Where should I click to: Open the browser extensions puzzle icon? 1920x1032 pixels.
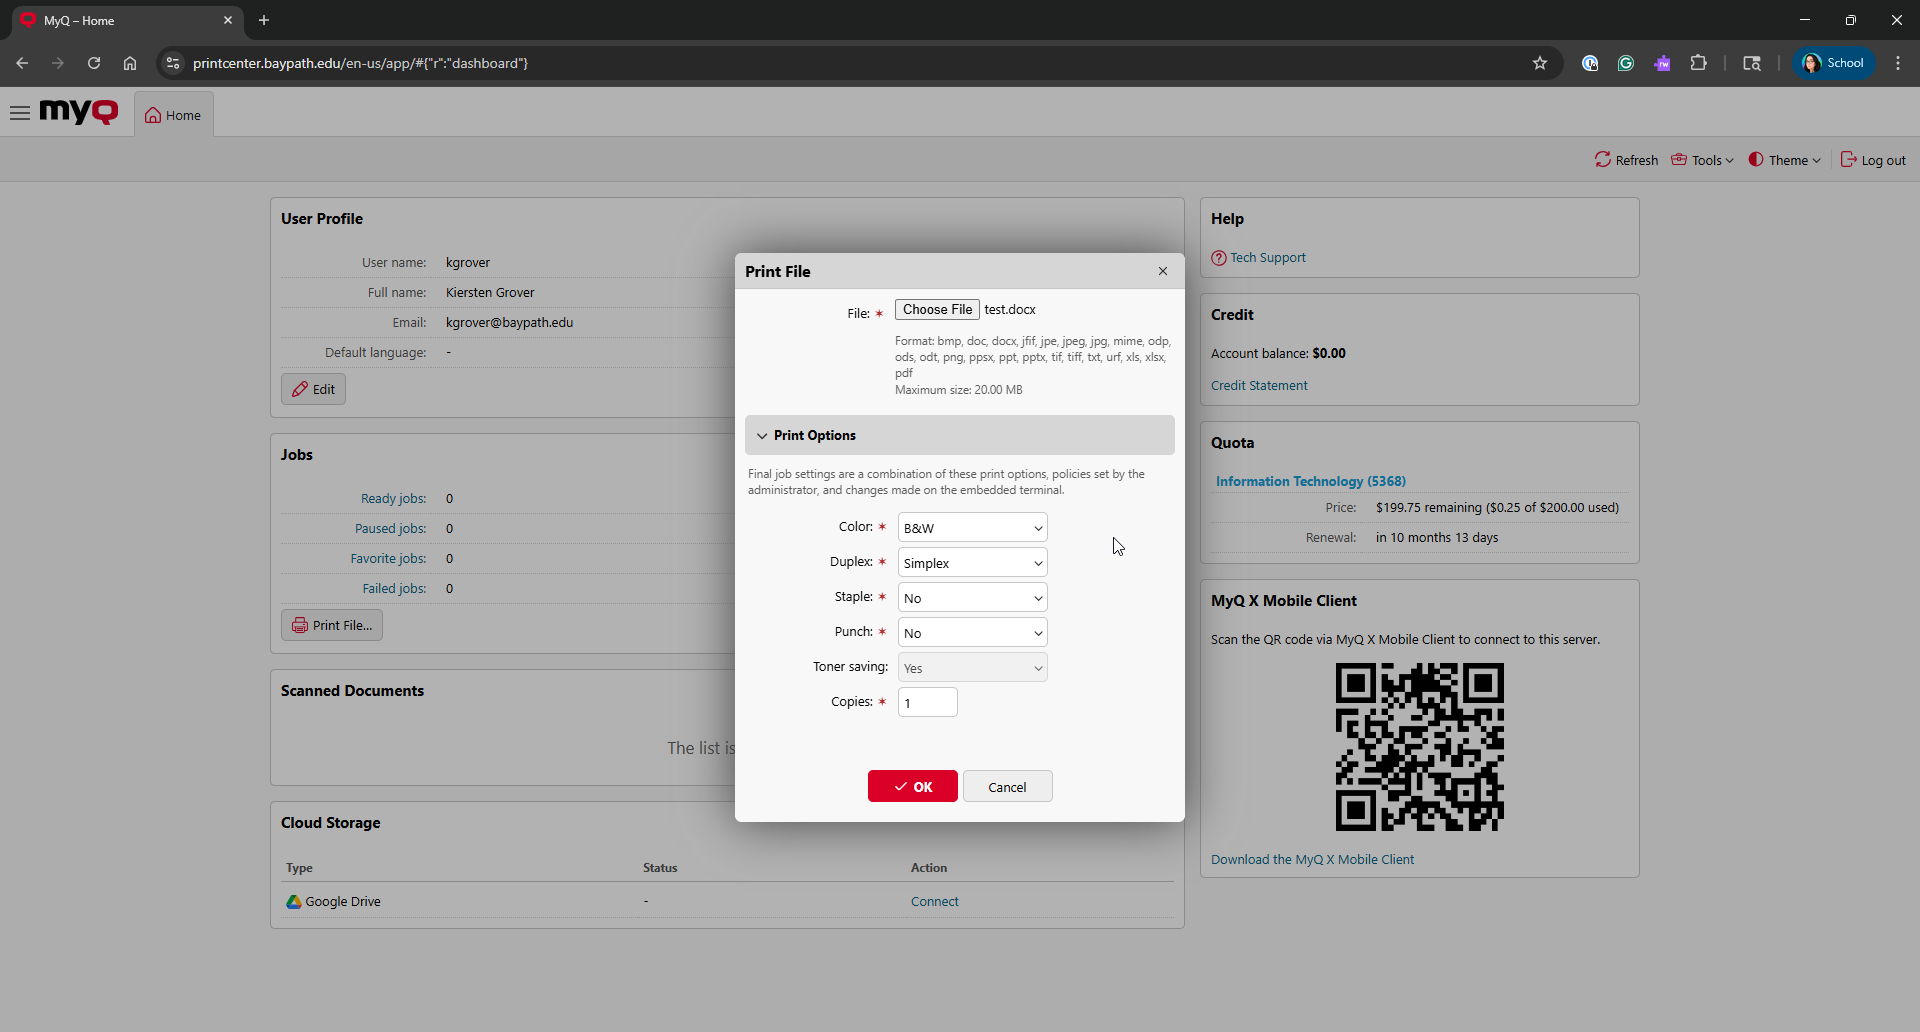(x=1698, y=63)
